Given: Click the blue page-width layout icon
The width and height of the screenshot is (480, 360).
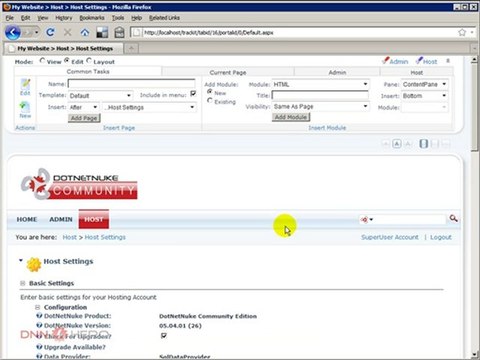Looking at the screenshot, I should click(423, 144).
